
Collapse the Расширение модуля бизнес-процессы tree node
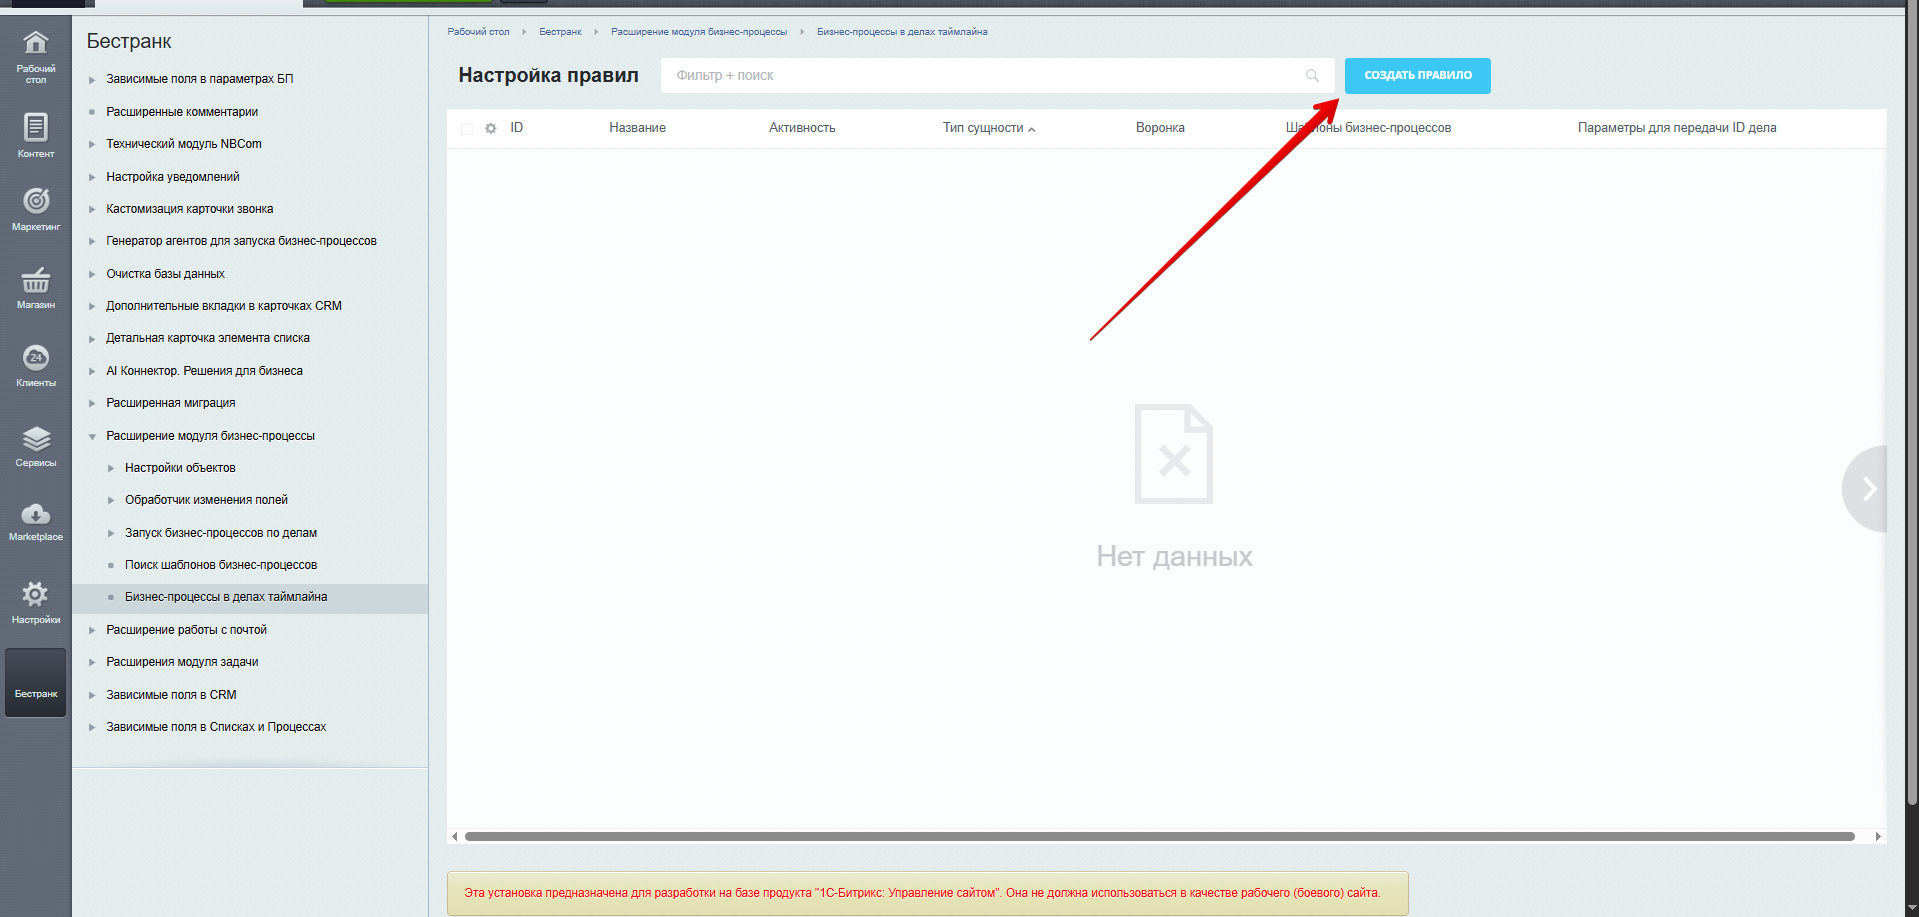[92, 437]
